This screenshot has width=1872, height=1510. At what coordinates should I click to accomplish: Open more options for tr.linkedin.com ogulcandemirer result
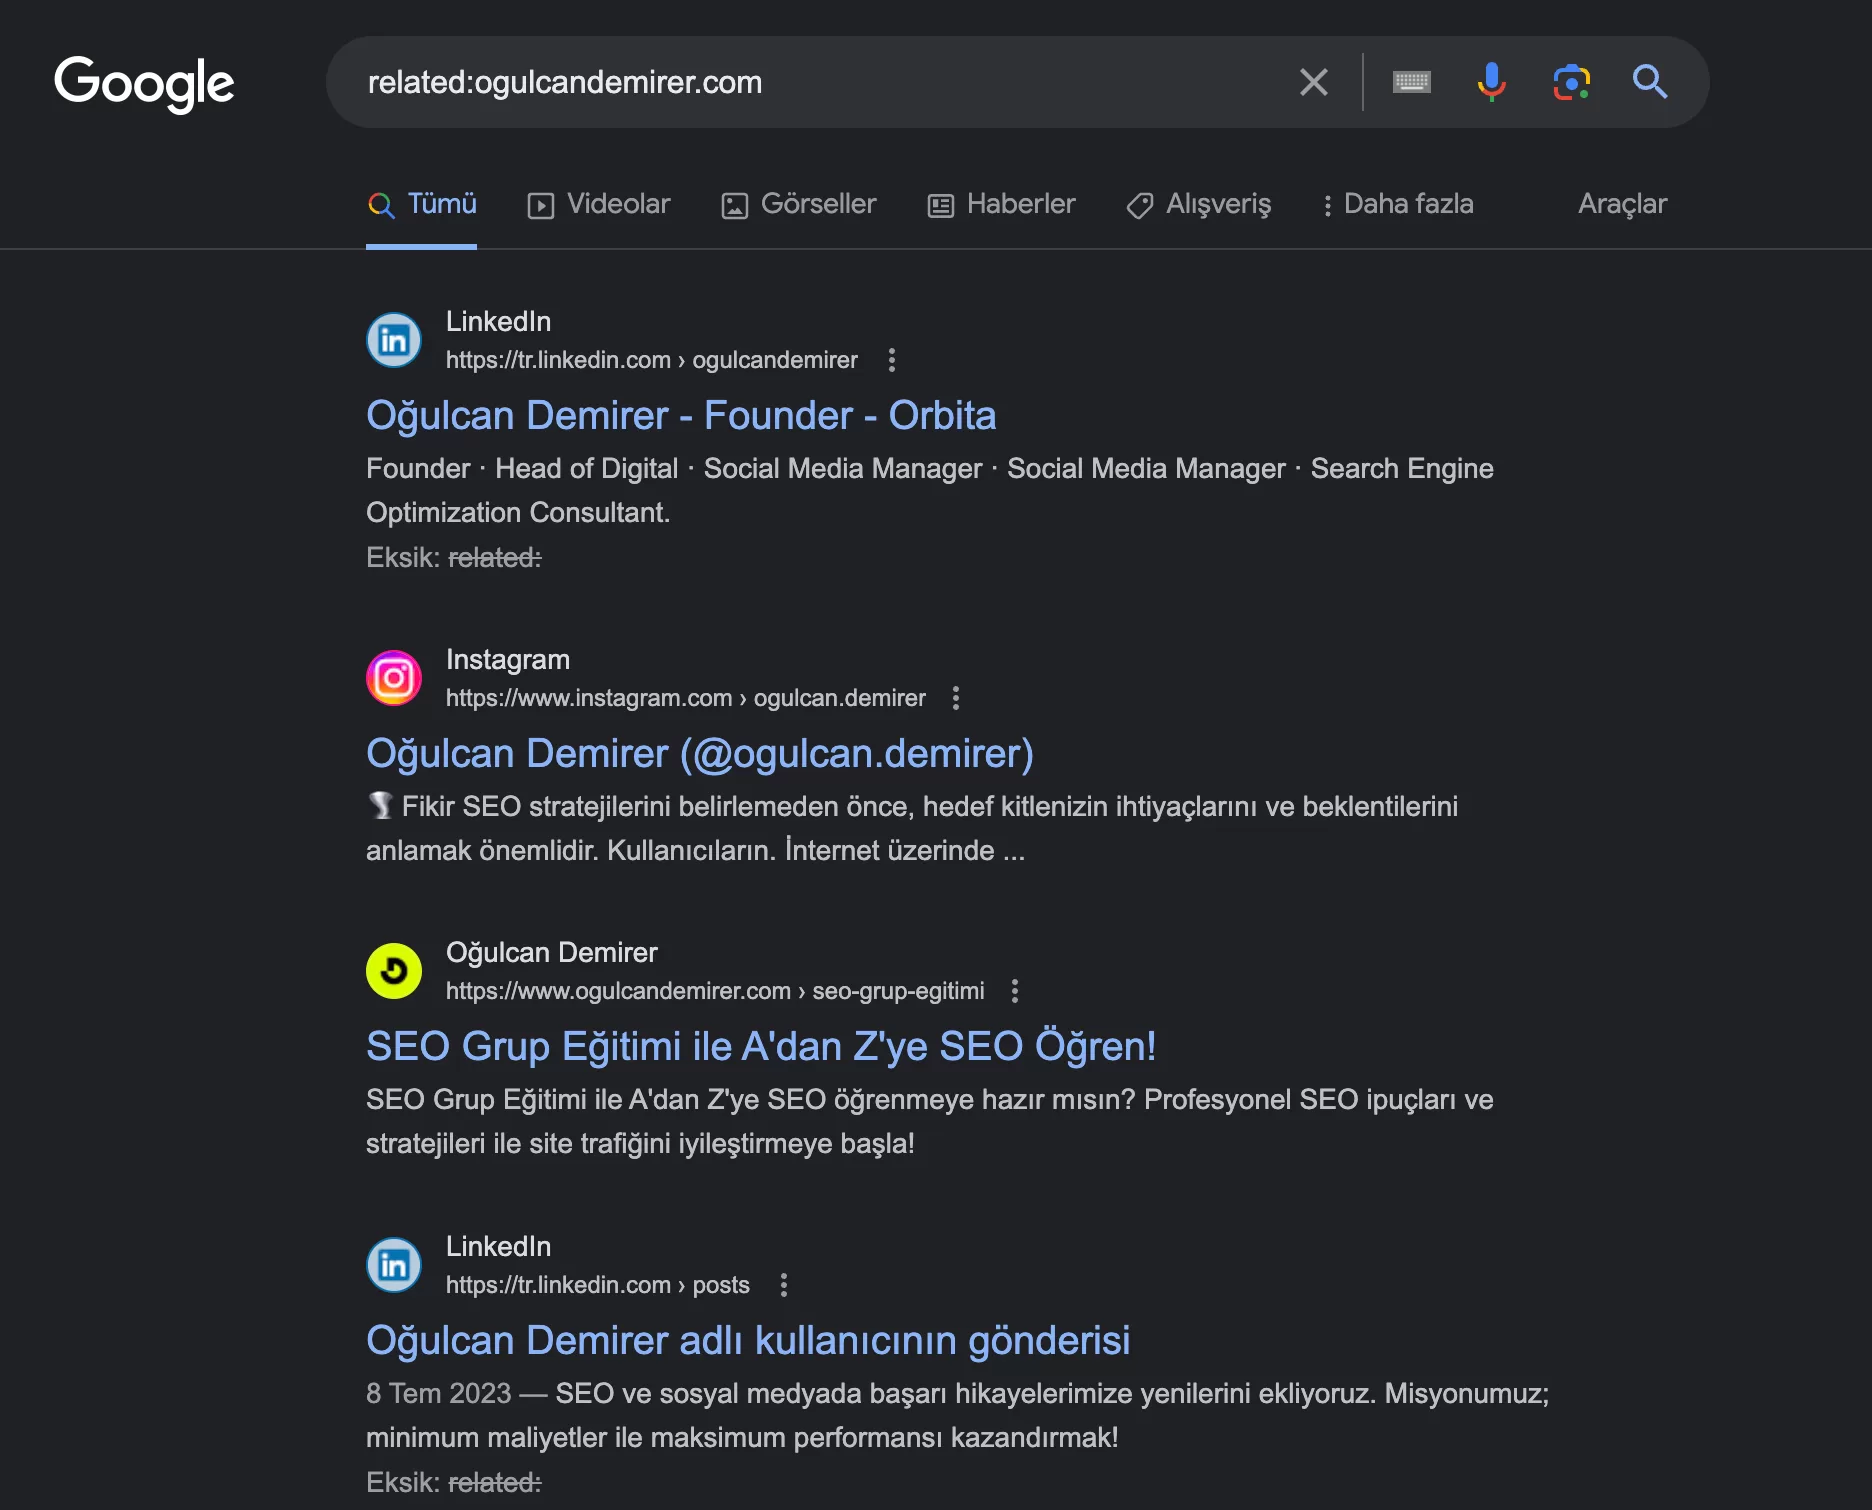892,360
